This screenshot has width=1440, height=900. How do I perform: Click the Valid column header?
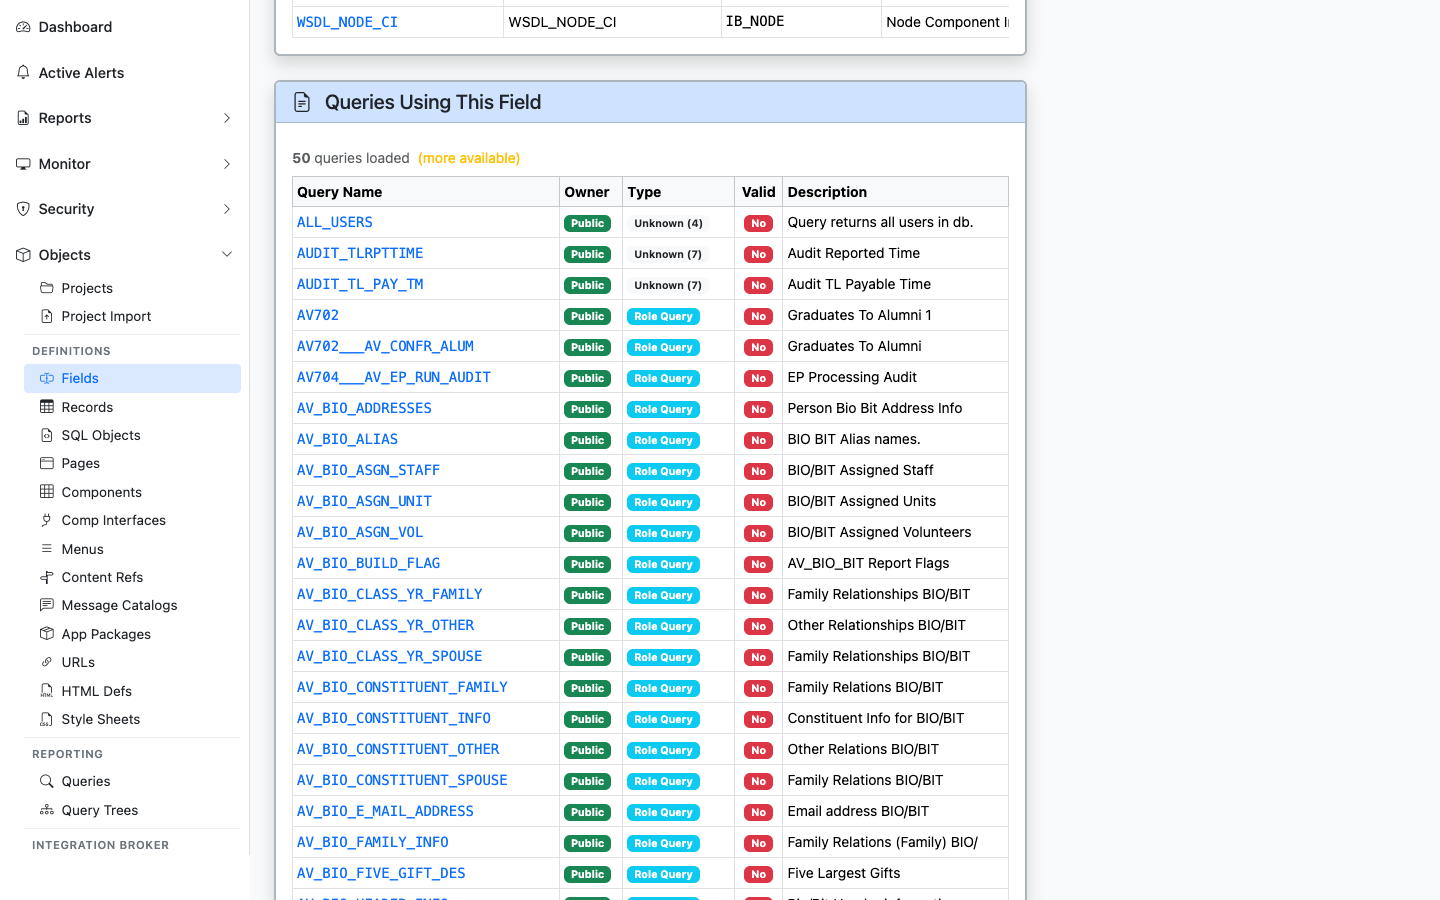759,192
